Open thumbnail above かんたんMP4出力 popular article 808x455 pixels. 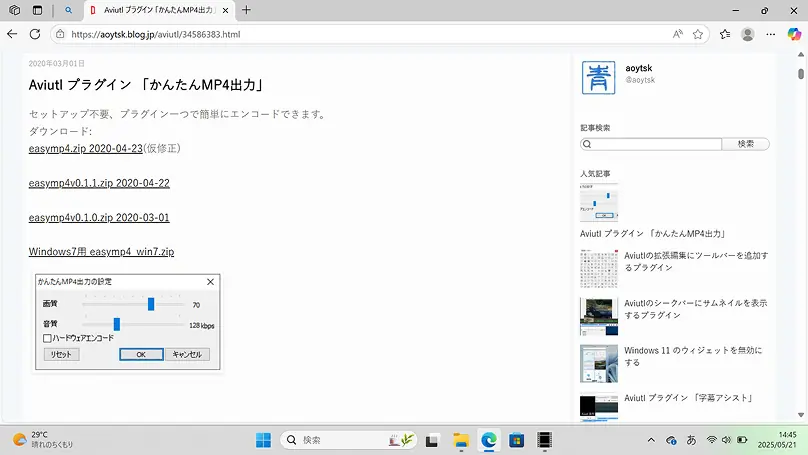coord(599,203)
